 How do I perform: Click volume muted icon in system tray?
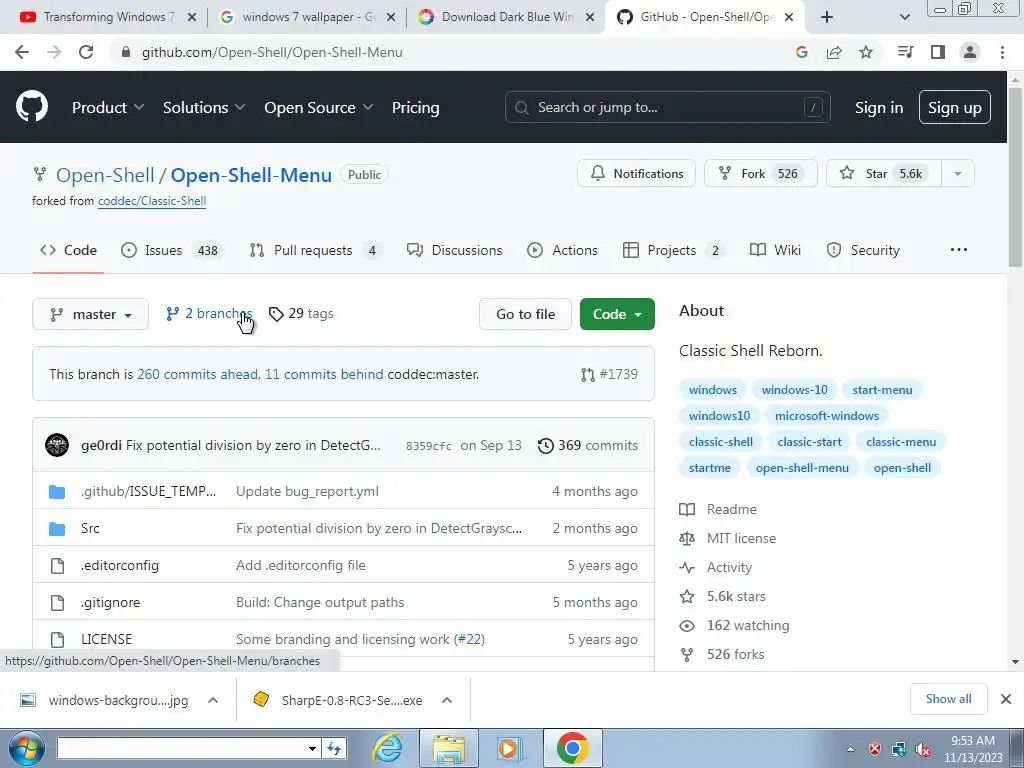923,748
